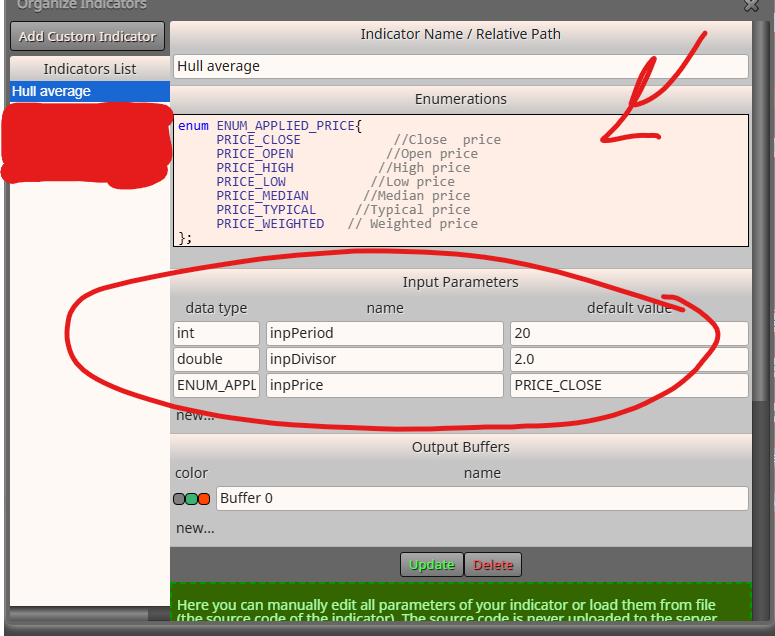
Task: Edit the 'double' data type field
Action: 216,359
